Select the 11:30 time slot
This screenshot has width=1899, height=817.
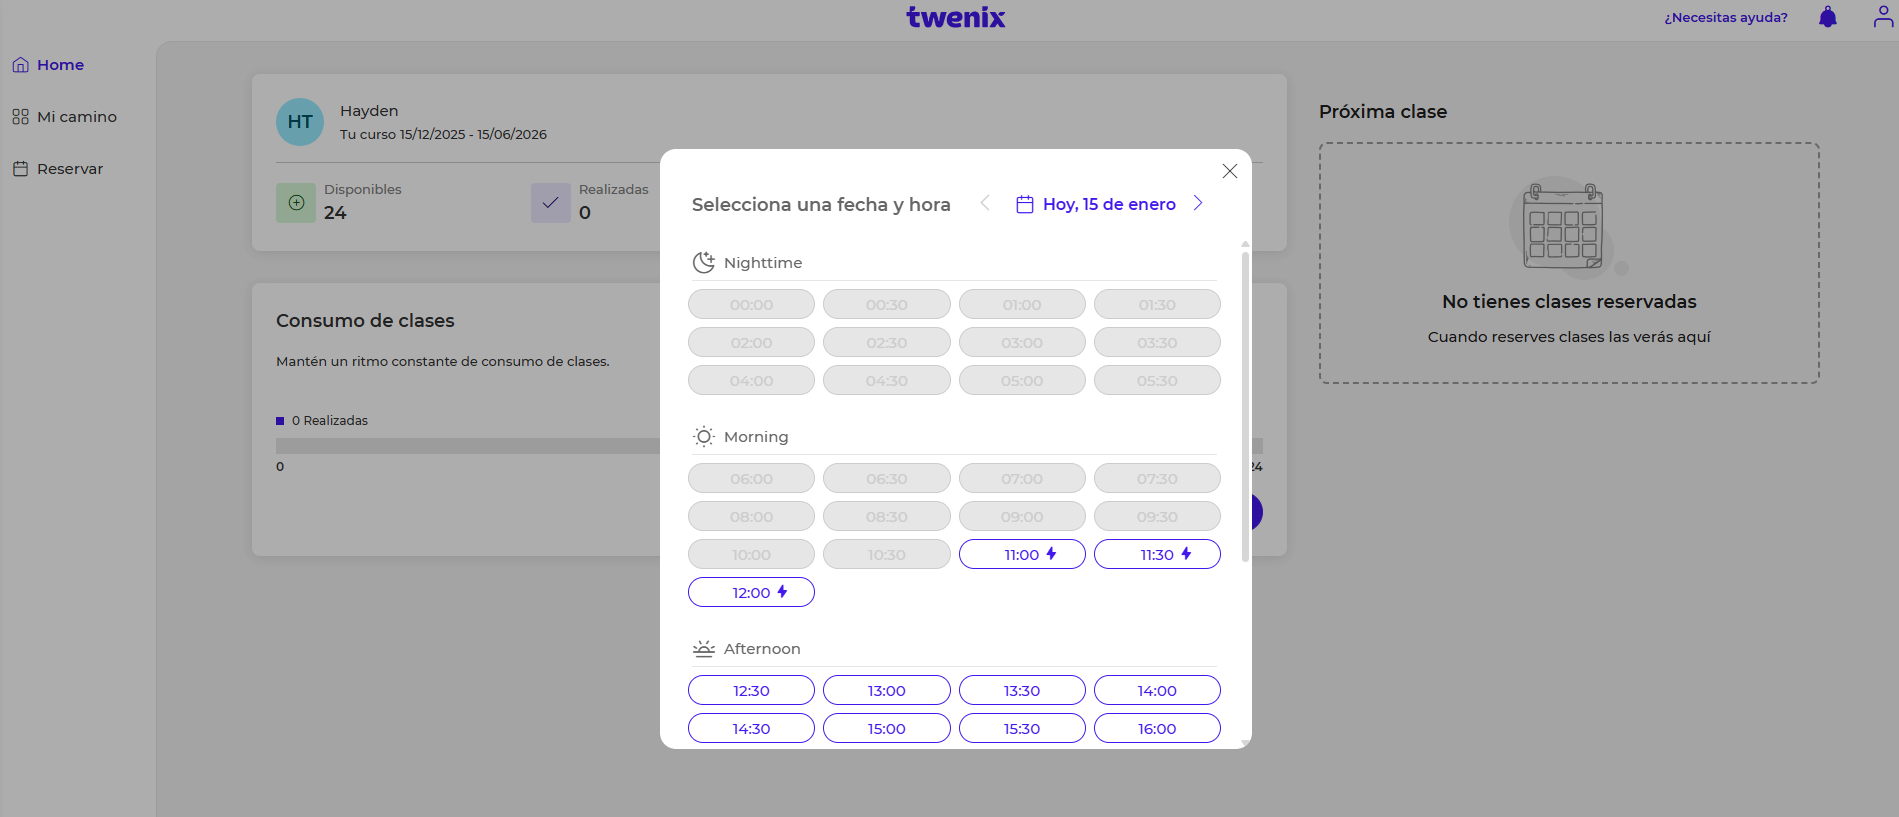click(x=1157, y=554)
